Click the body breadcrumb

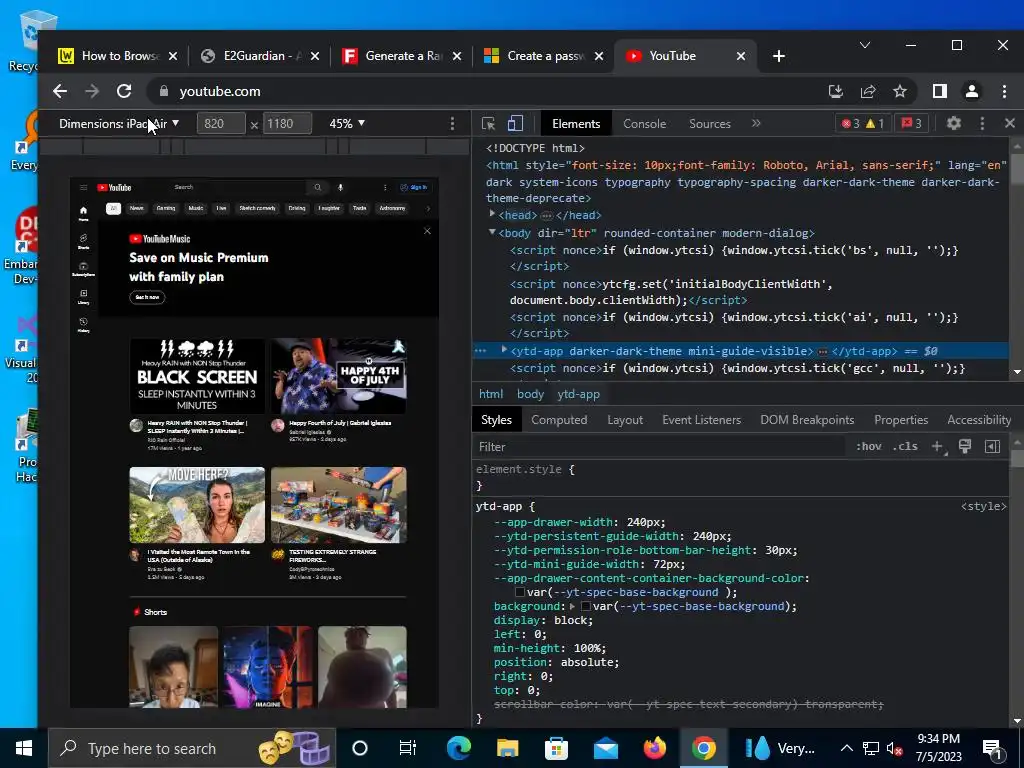(530, 394)
